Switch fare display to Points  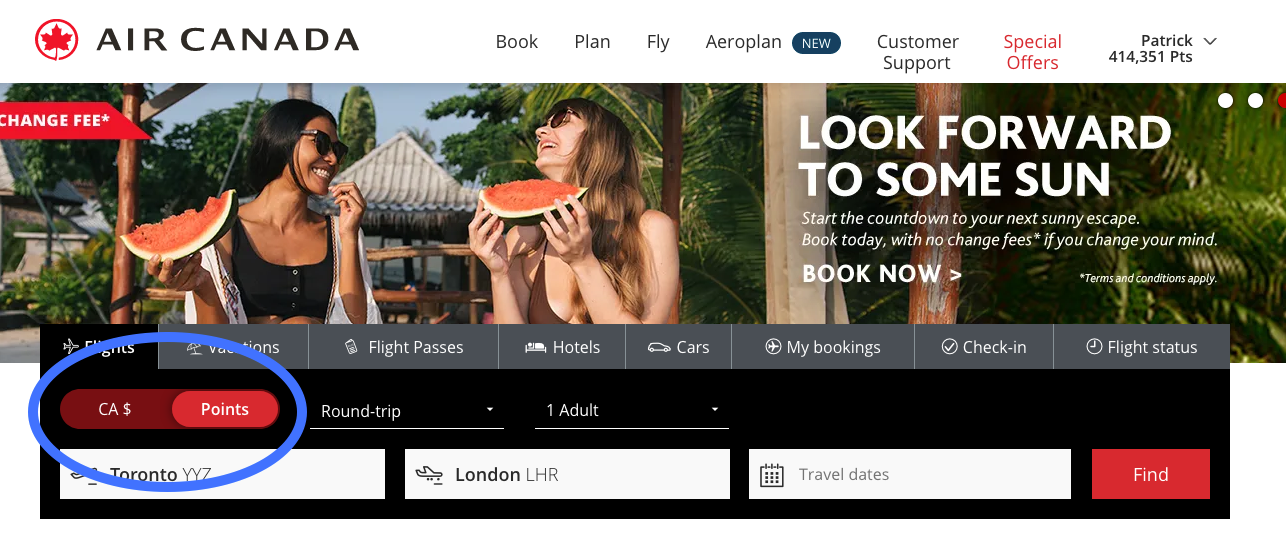coord(225,409)
